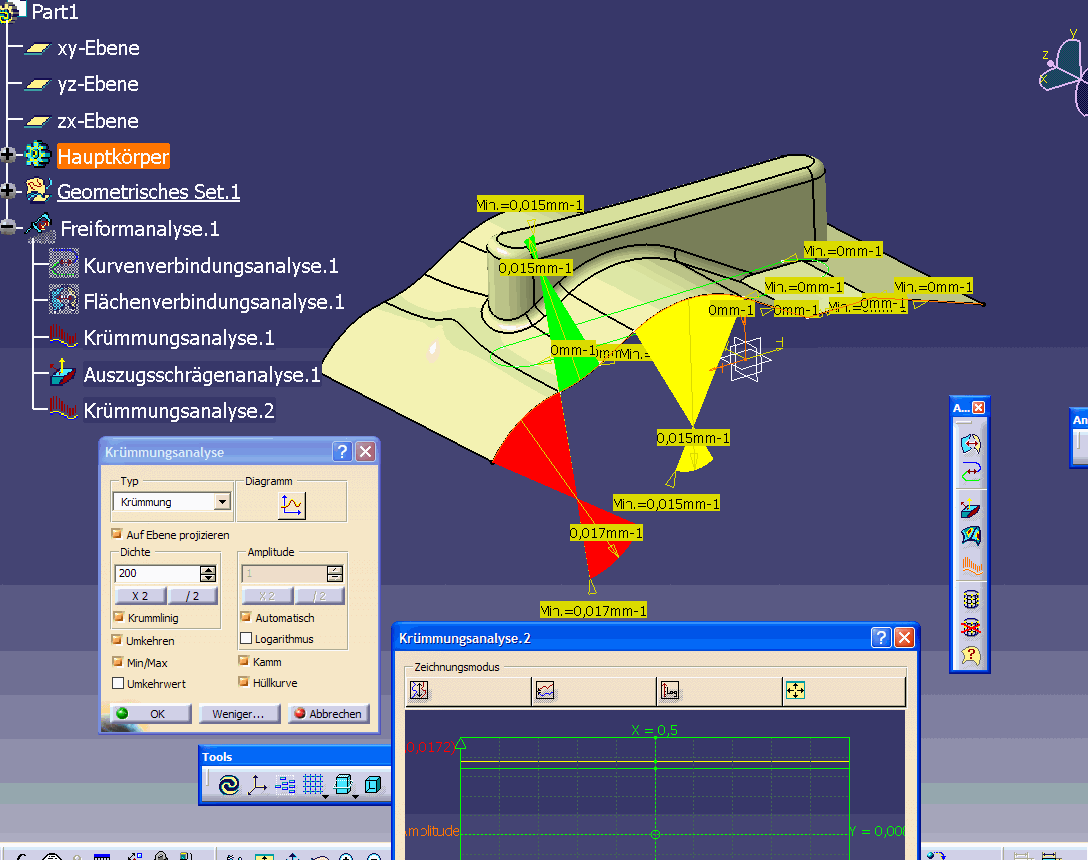Select Krümmungsanalyse.1 in the tree

click(x=179, y=338)
